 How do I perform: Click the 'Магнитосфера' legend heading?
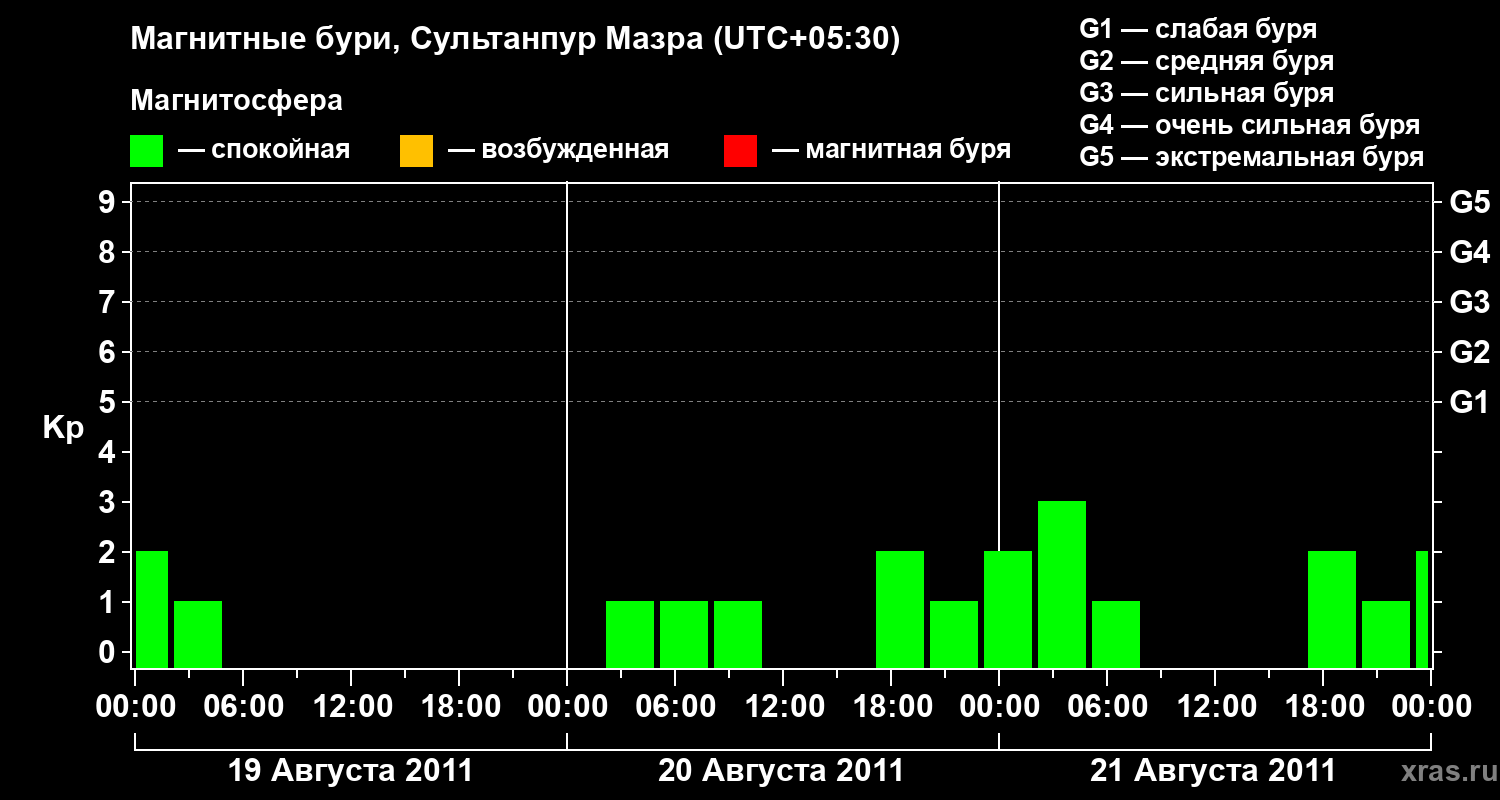pos(237,101)
